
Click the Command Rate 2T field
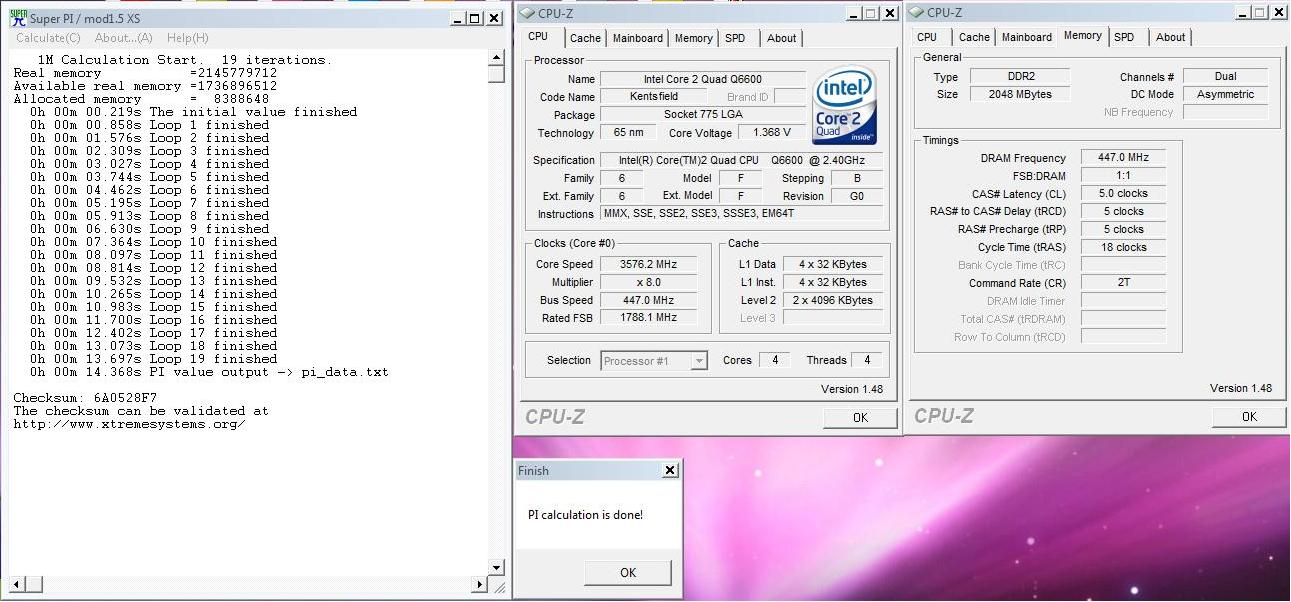coord(1123,283)
